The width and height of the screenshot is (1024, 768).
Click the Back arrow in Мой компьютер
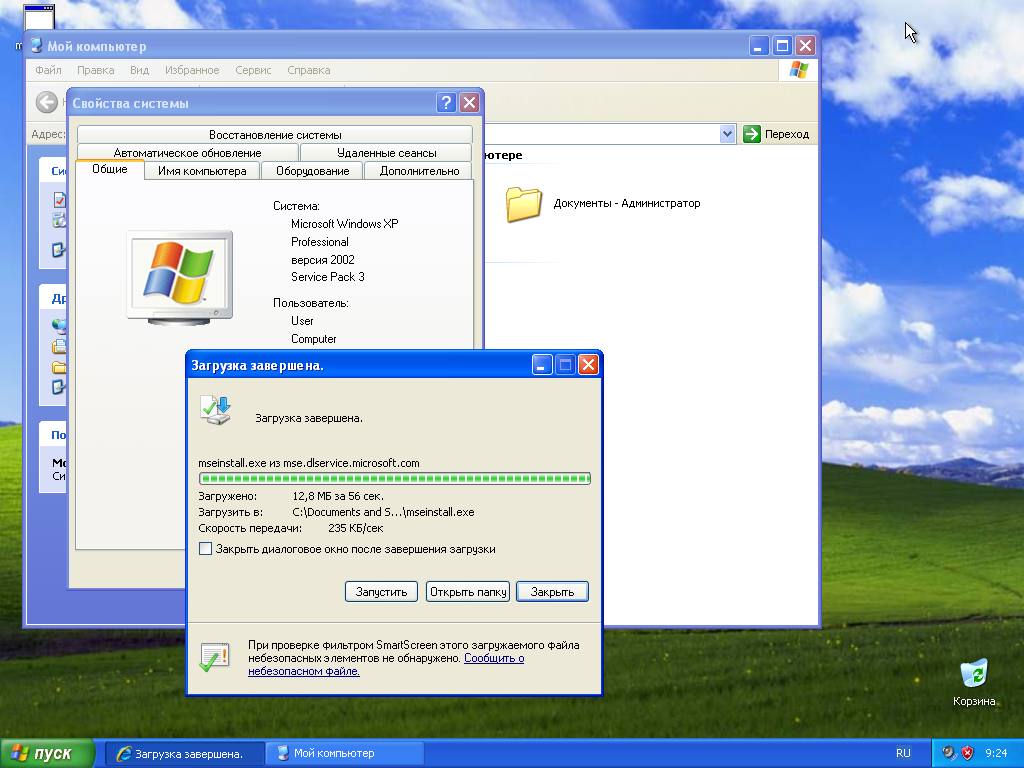click(x=46, y=102)
